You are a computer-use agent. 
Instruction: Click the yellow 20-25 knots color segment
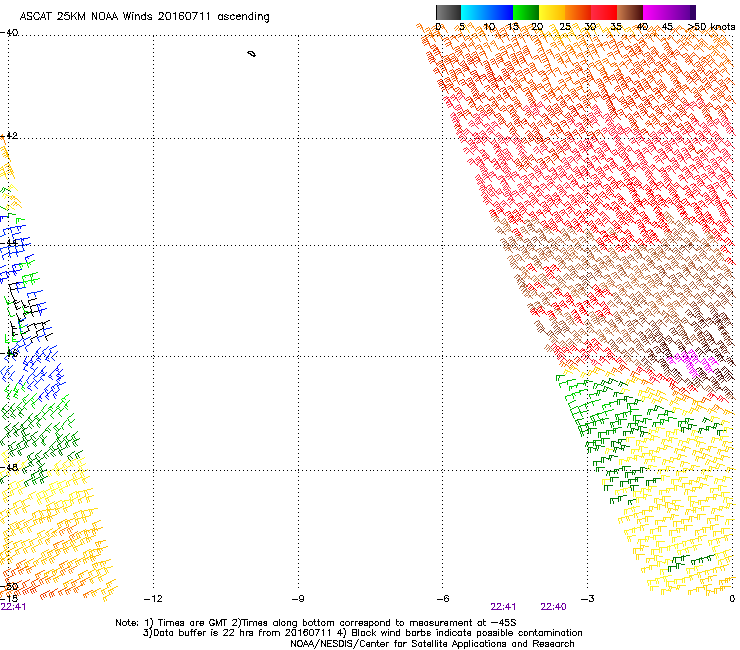click(x=552, y=12)
